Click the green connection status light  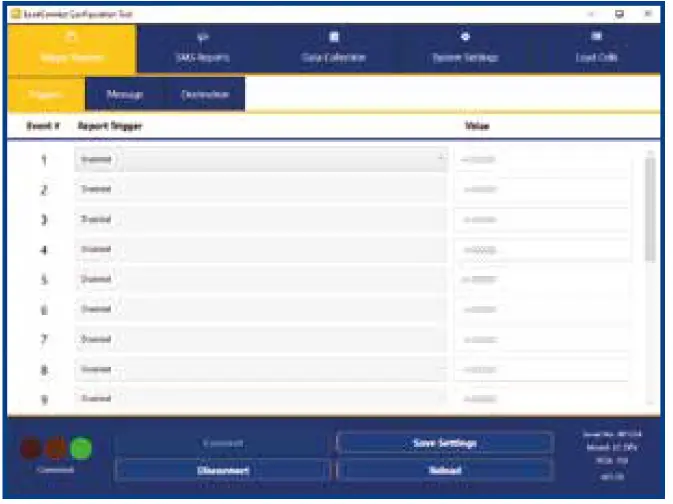click(x=81, y=448)
